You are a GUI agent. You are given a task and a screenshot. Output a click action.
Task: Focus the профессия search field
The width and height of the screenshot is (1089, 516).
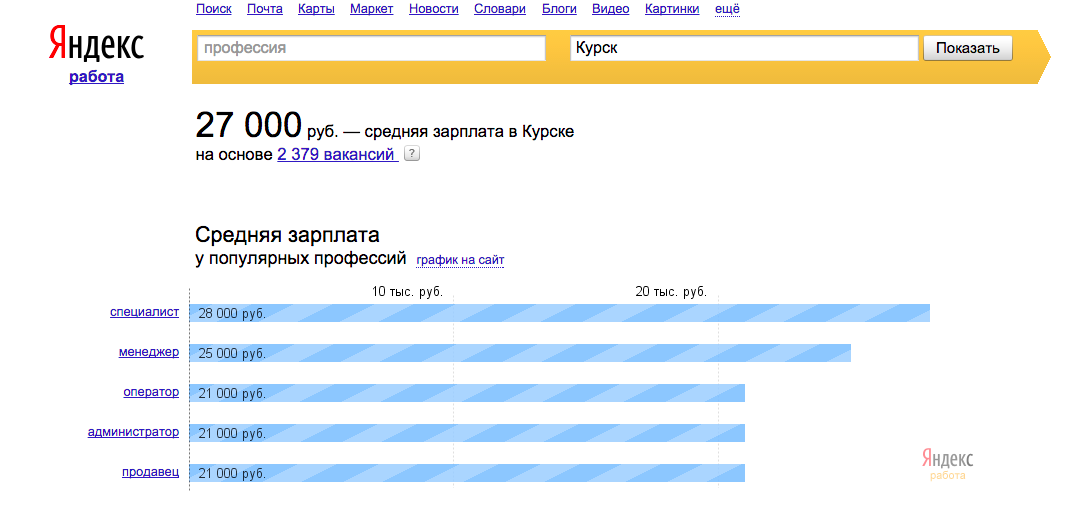372,49
